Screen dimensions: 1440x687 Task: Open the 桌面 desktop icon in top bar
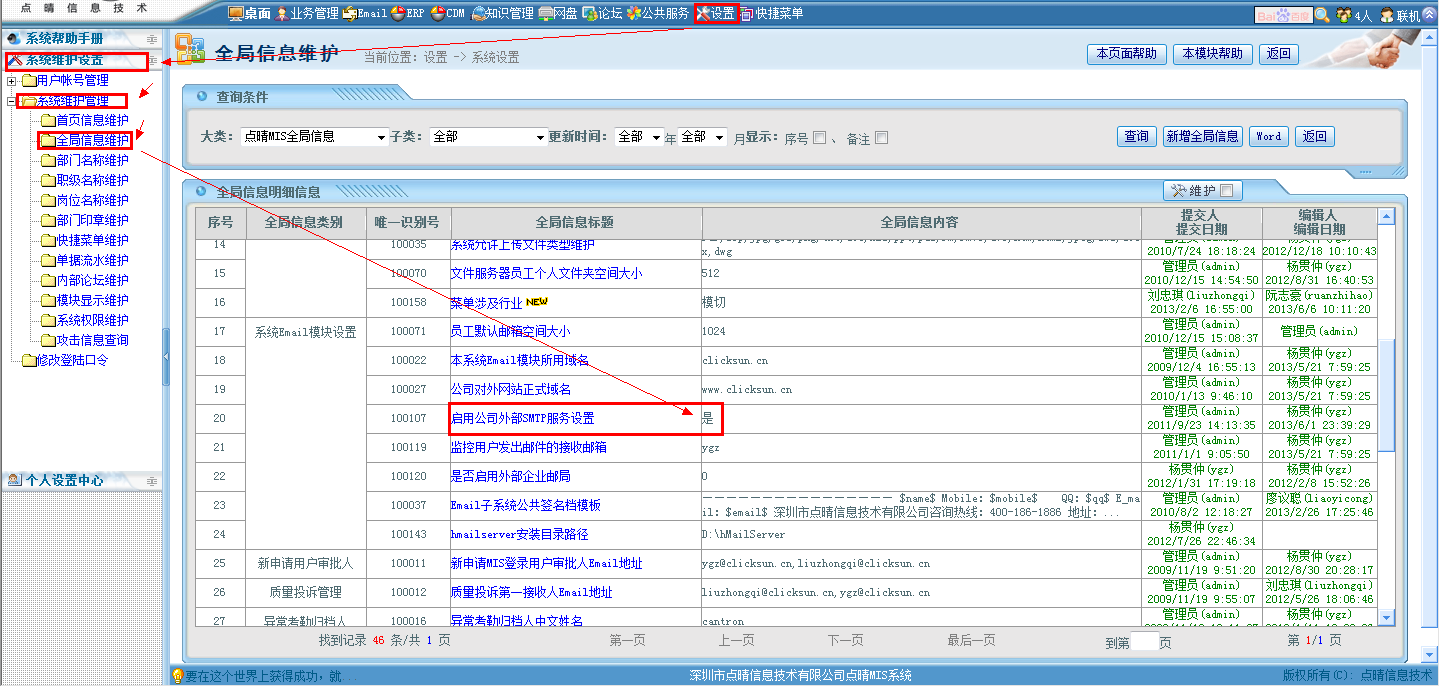coord(236,14)
